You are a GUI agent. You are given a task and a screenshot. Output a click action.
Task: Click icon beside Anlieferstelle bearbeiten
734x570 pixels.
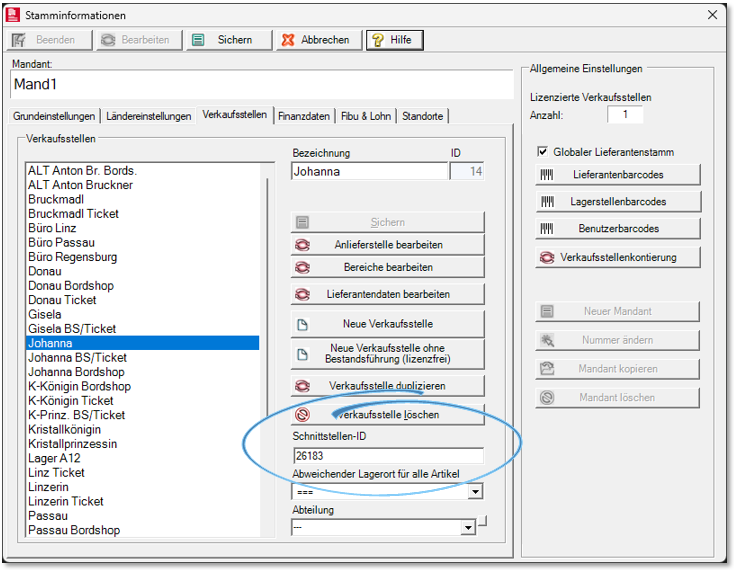point(303,245)
